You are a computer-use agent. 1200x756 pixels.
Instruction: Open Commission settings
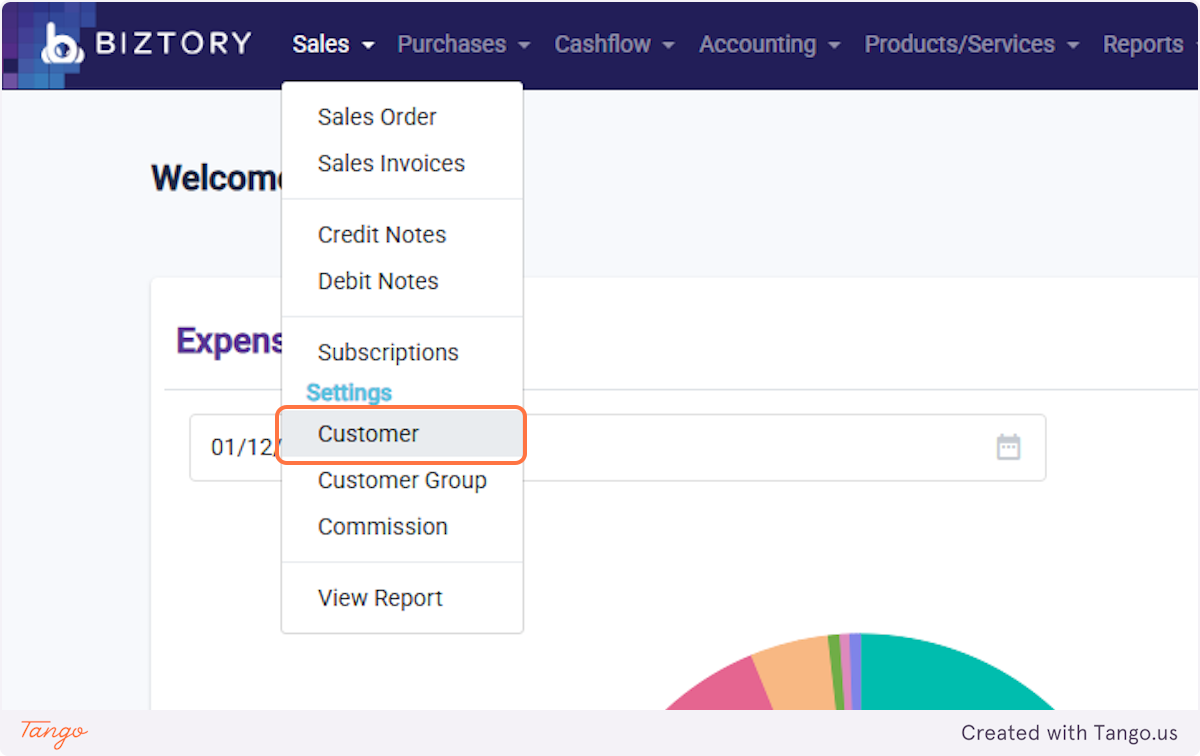tap(402, 527)
